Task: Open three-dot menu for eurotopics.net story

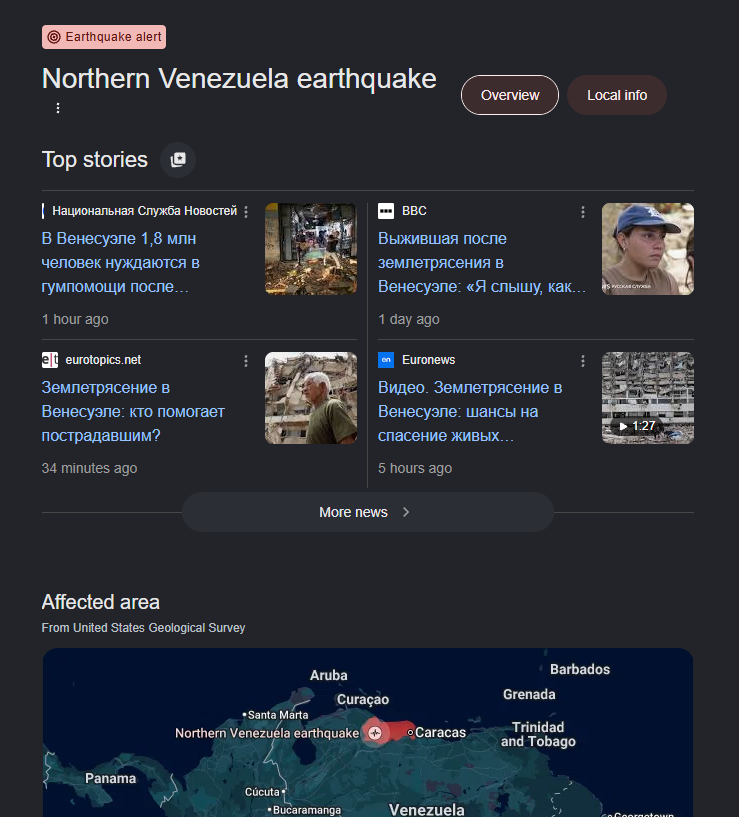Action: [246, 361]
